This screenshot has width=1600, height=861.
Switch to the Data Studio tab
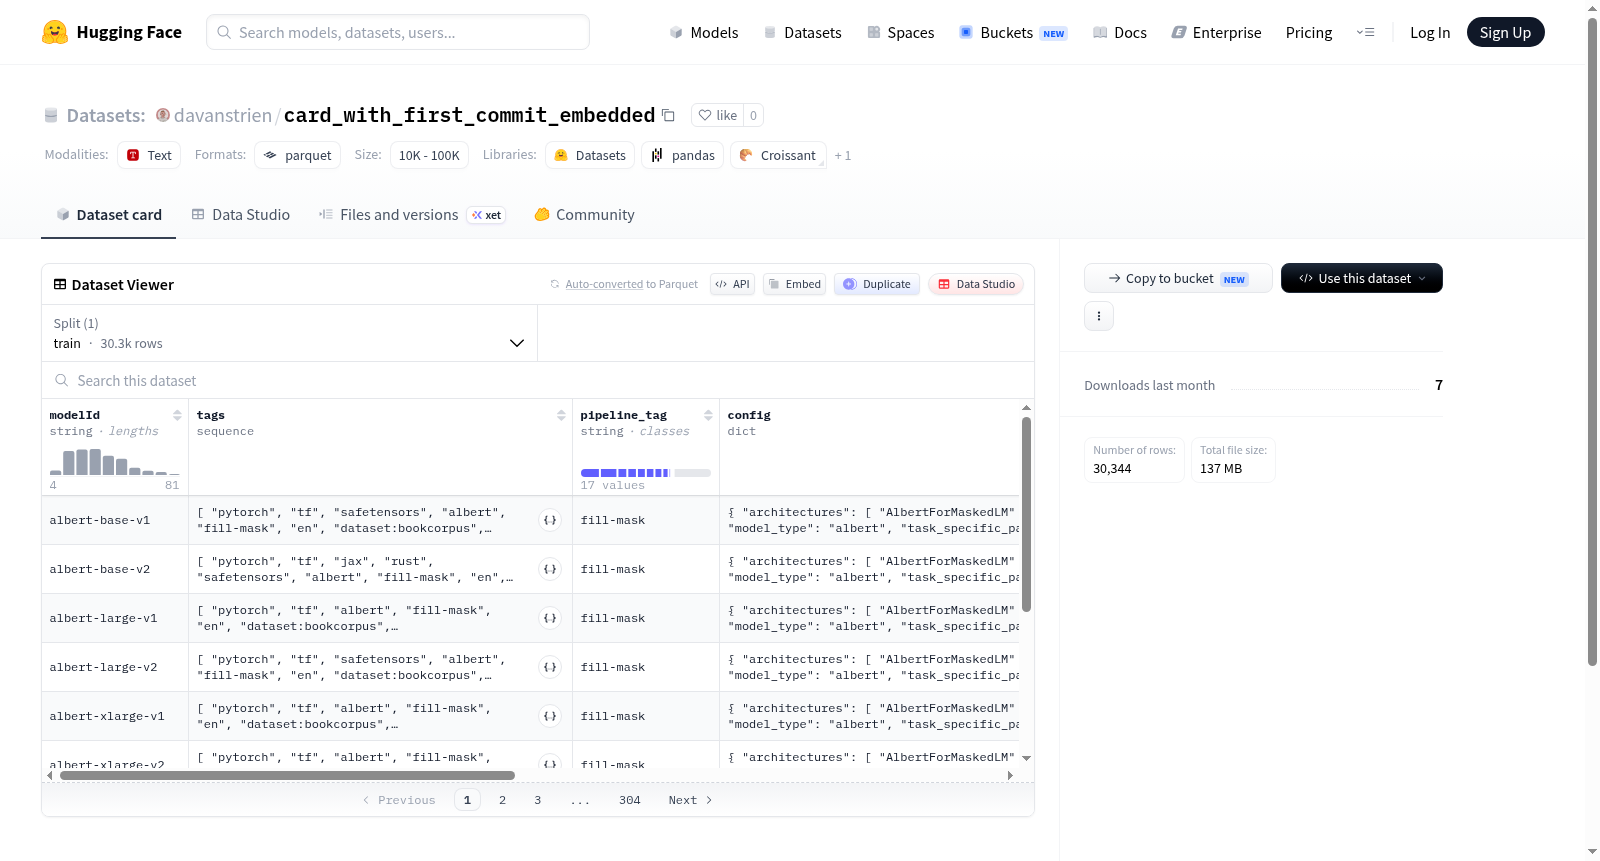point(240,215)
